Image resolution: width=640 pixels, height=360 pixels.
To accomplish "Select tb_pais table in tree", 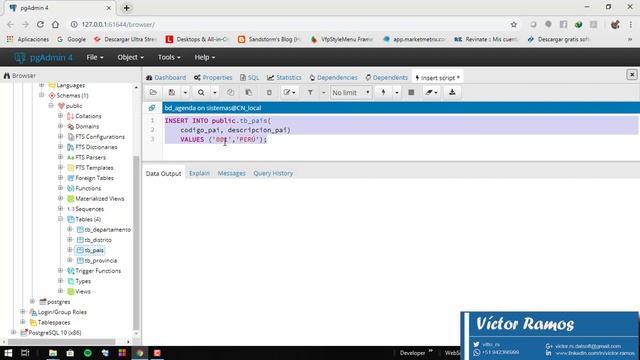I will point(94,250).
